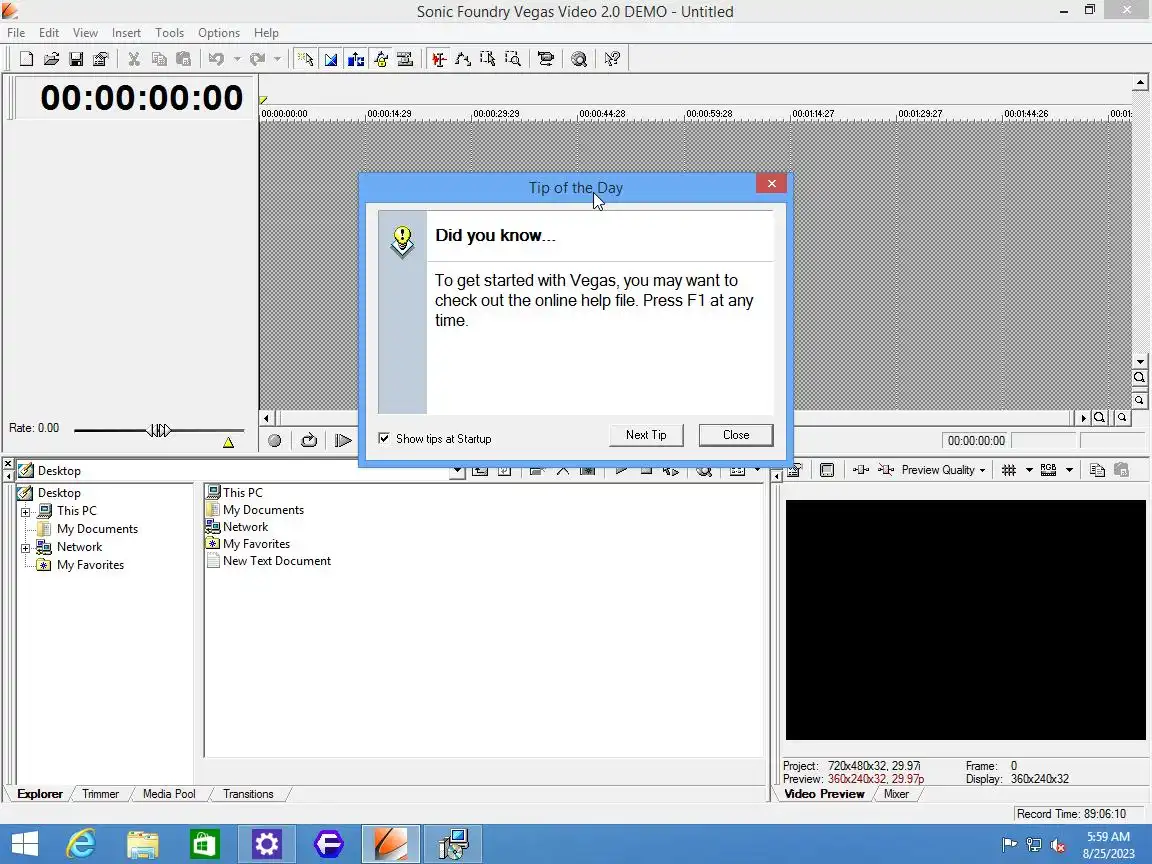The image size is (1152, 864).
Task: Click the RGB channels icon
Action: click(1048, 470)
